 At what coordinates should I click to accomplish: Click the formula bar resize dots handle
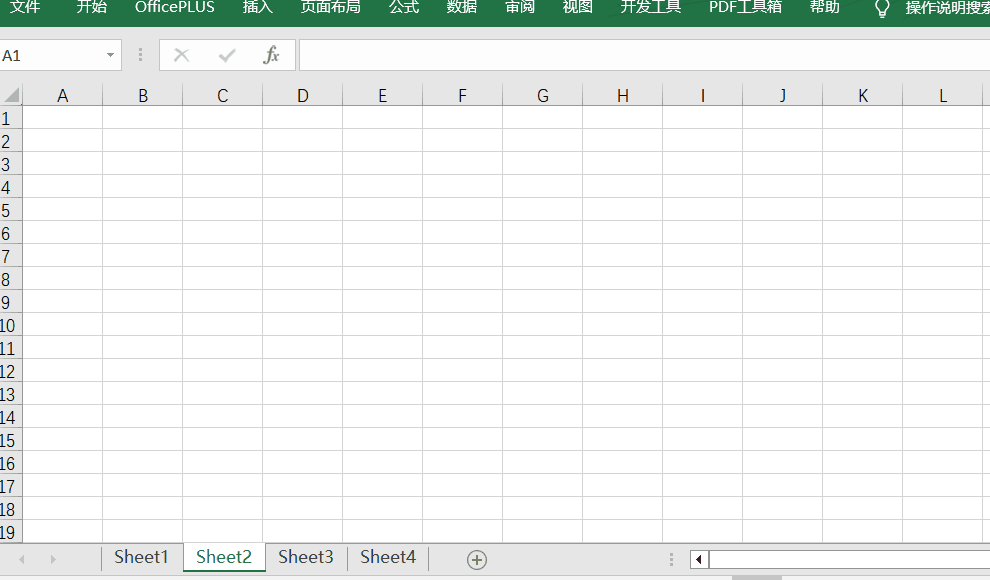(x=140, y=56)
